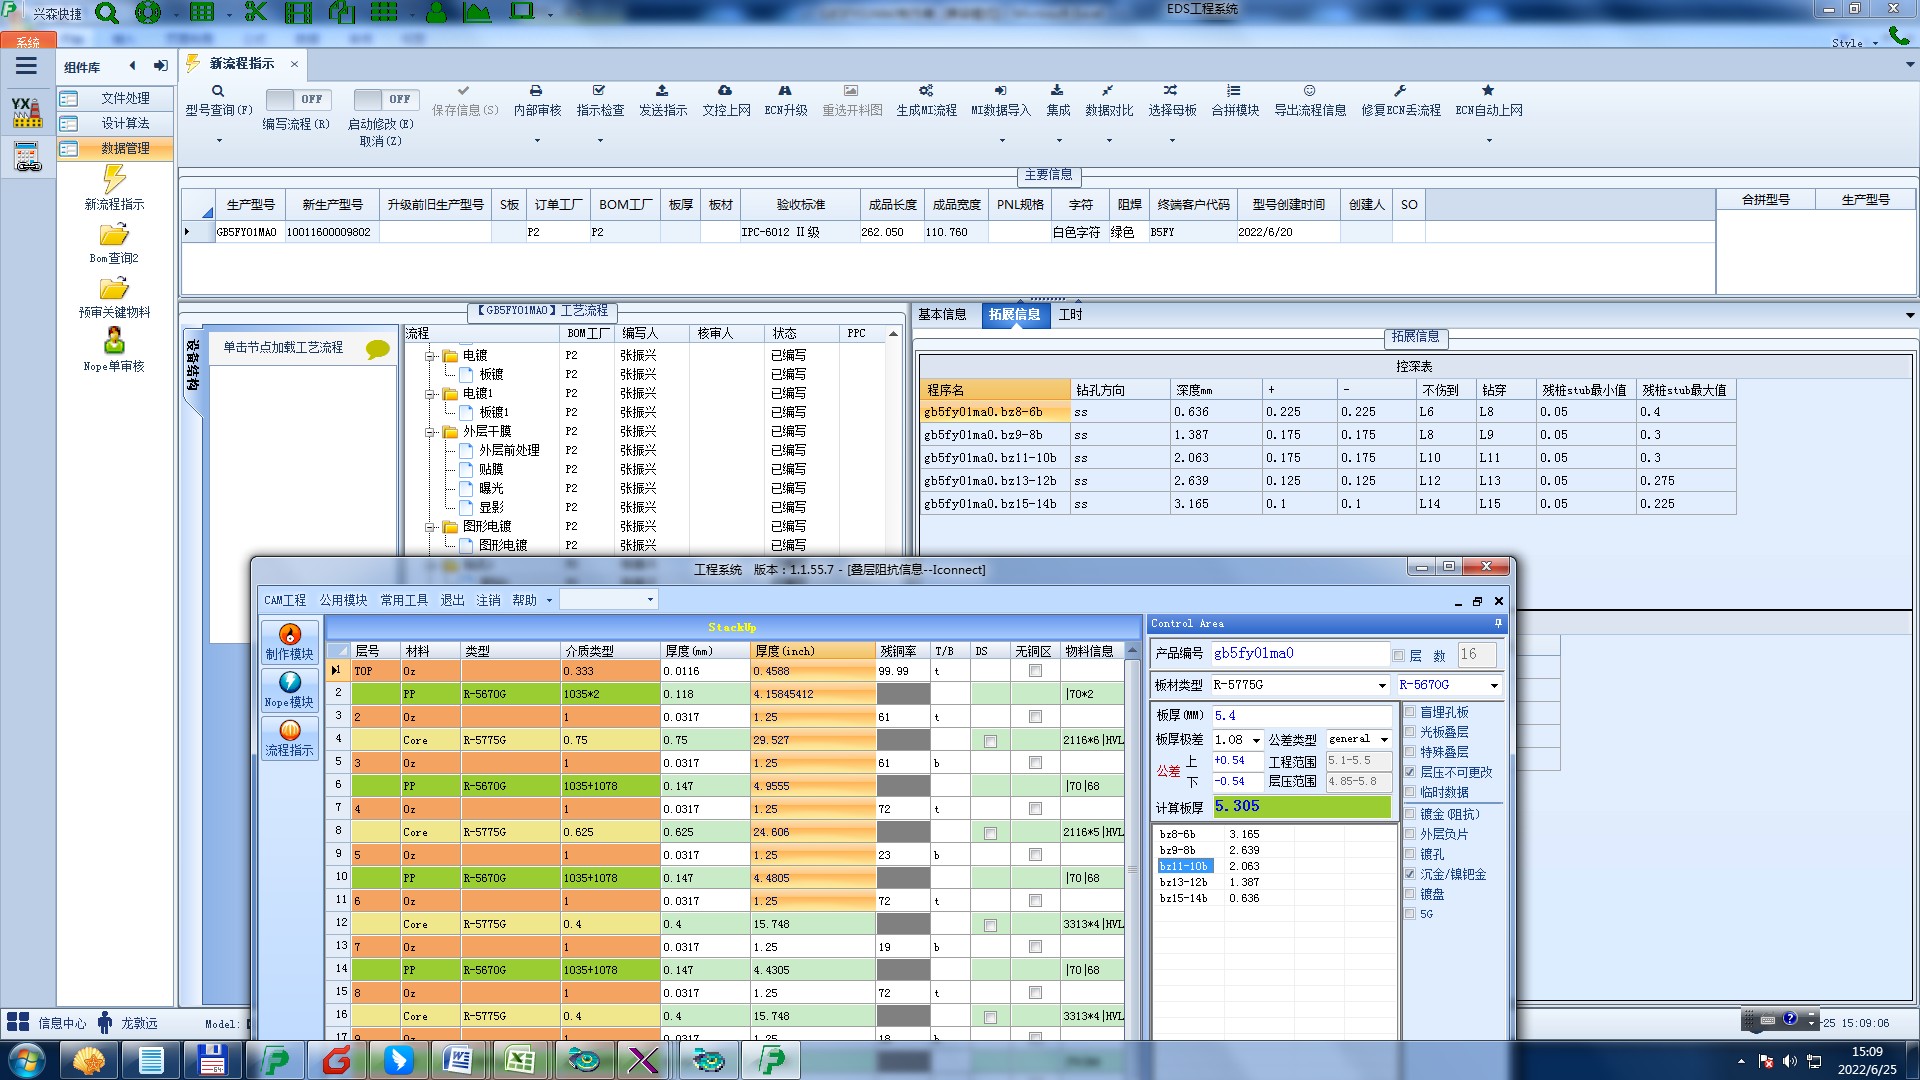Open the 板材类型 R-5775G dropdown
The height and width of the screenshot is (1080, 1920).
point(1382,686)
